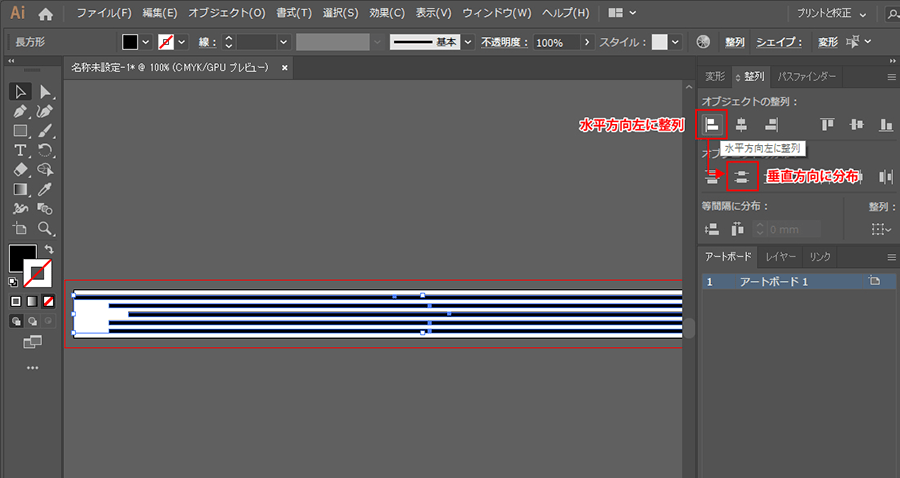Image resolution: width=900 pixels, height=478 pixels.
Task: Set paint mode to Gradient
Action: (32, 301)
